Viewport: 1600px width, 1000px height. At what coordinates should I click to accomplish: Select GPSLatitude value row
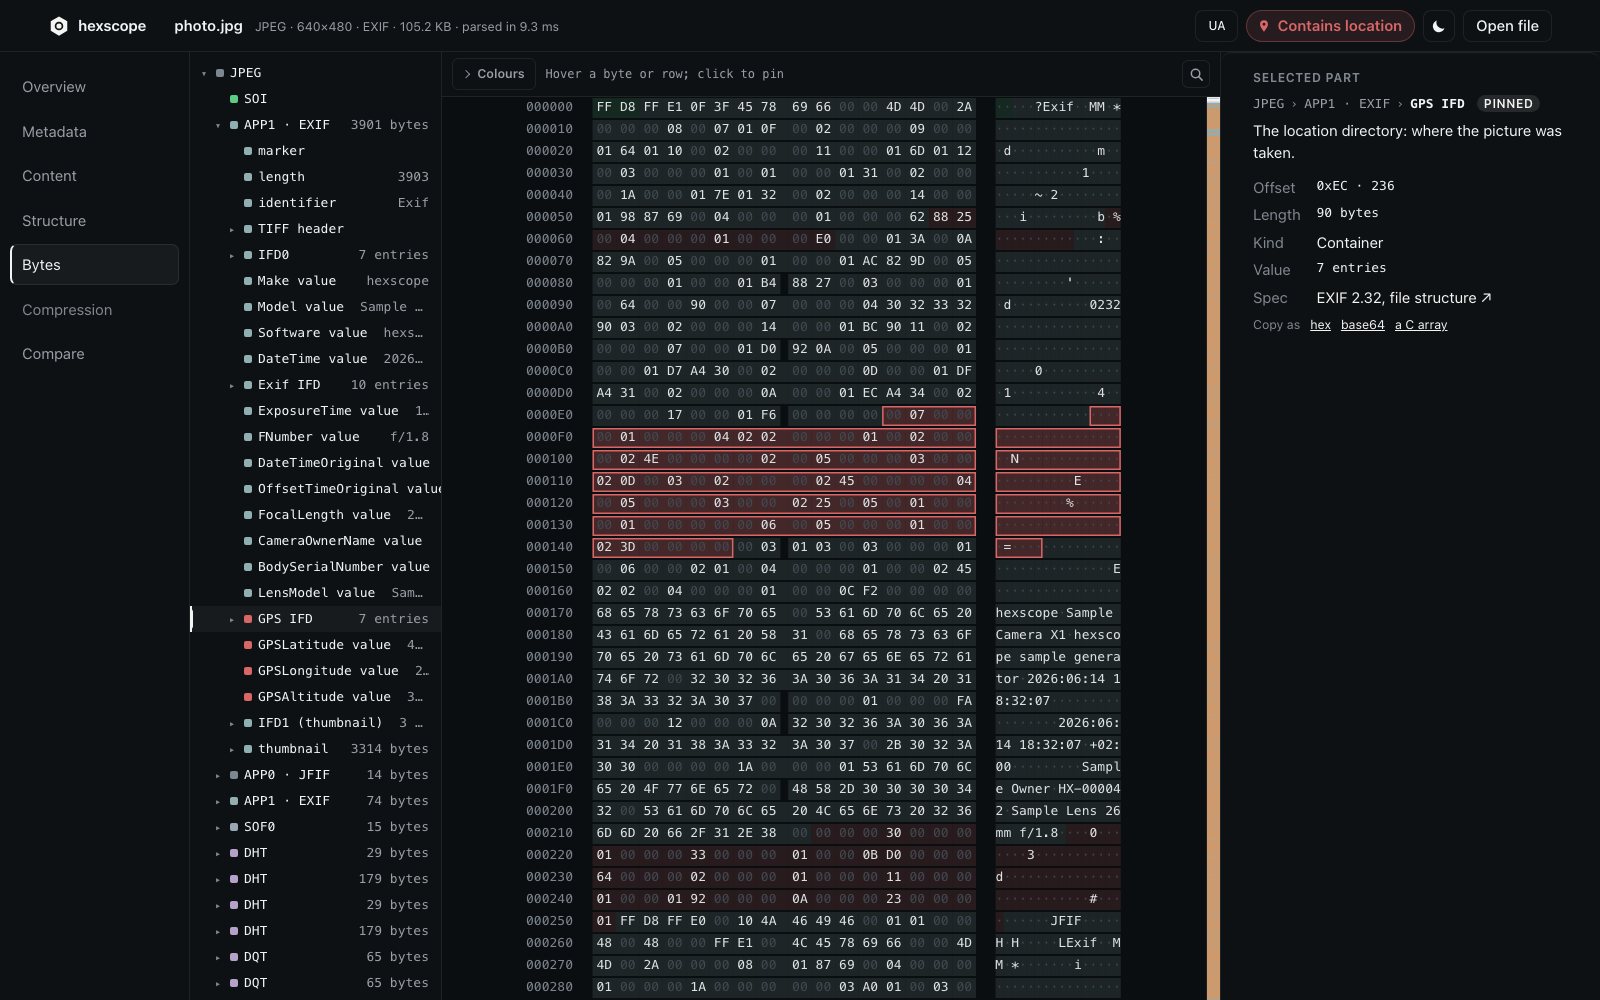(x=316, y=645)
